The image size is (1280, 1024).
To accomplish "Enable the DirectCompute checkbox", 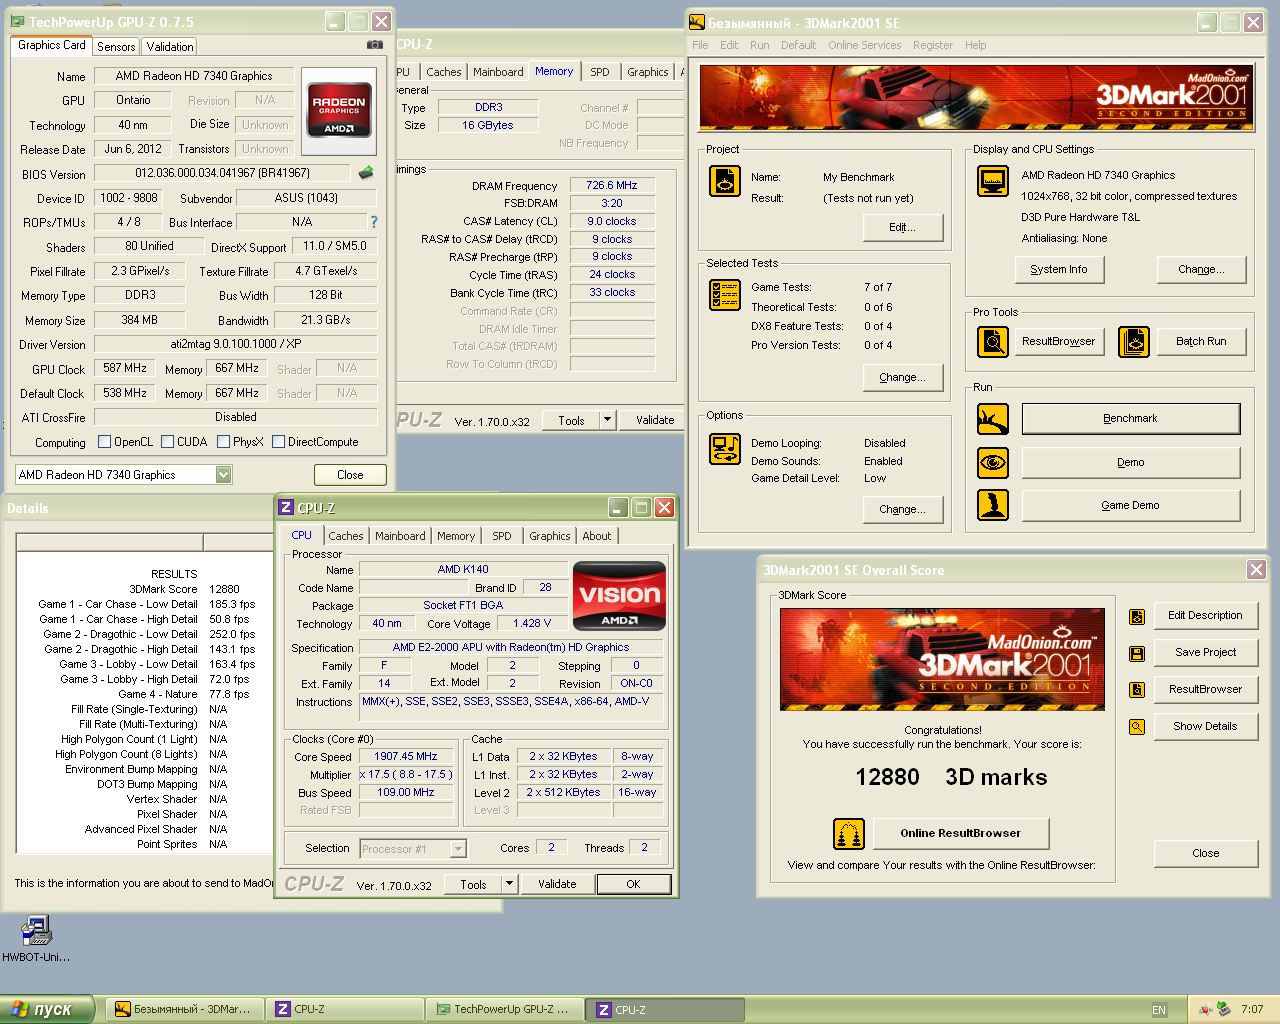I will click(x=279, y=442).
